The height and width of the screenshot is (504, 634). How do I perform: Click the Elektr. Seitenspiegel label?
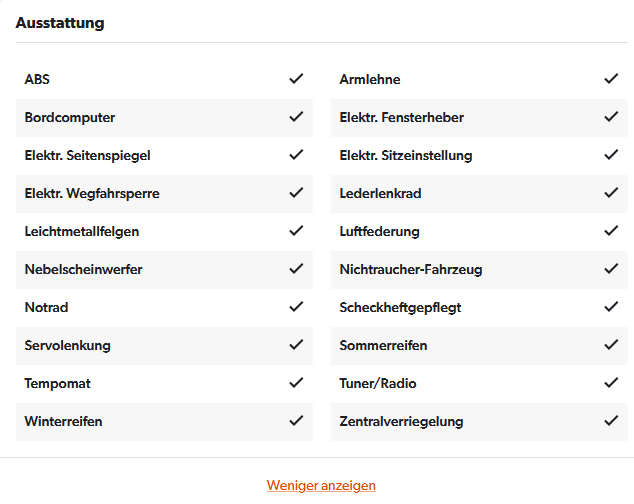[x=87, y=156]
